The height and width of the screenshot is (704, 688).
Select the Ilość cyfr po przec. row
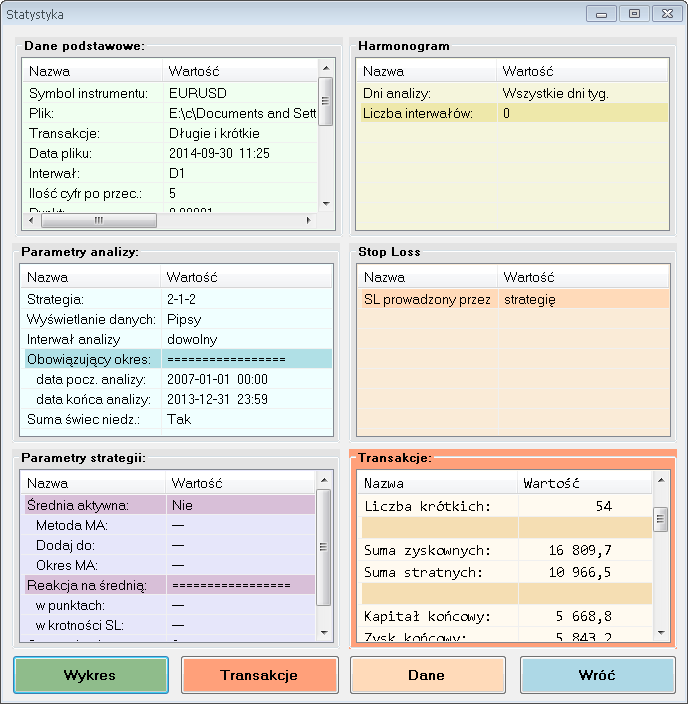(171, 193)
